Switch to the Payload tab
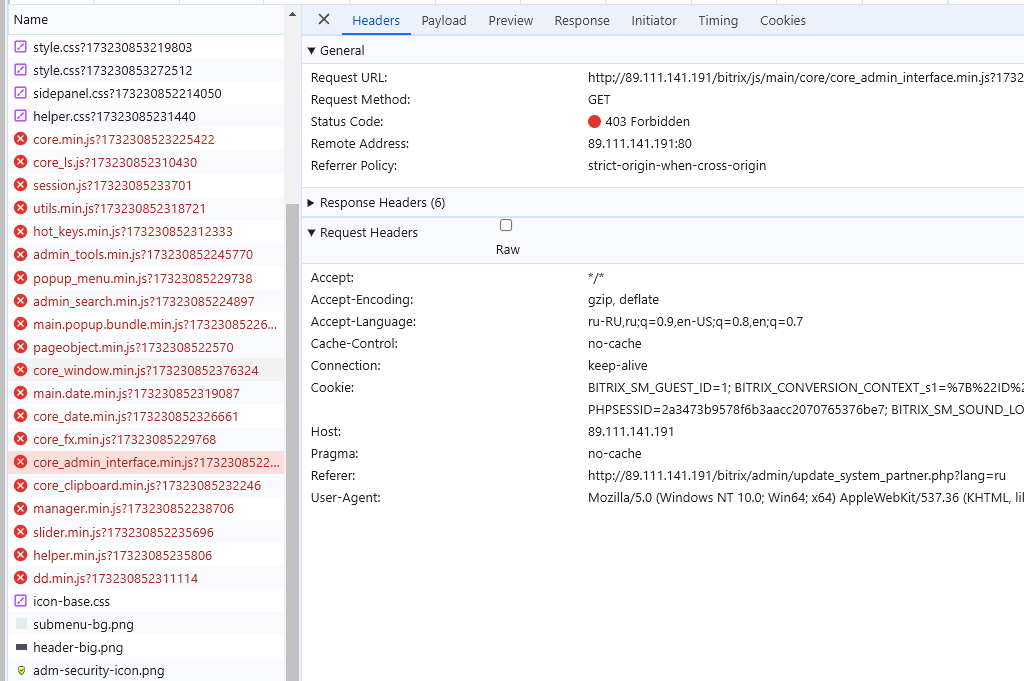This screenshot has width=1024, height=681. coord(444,21)
